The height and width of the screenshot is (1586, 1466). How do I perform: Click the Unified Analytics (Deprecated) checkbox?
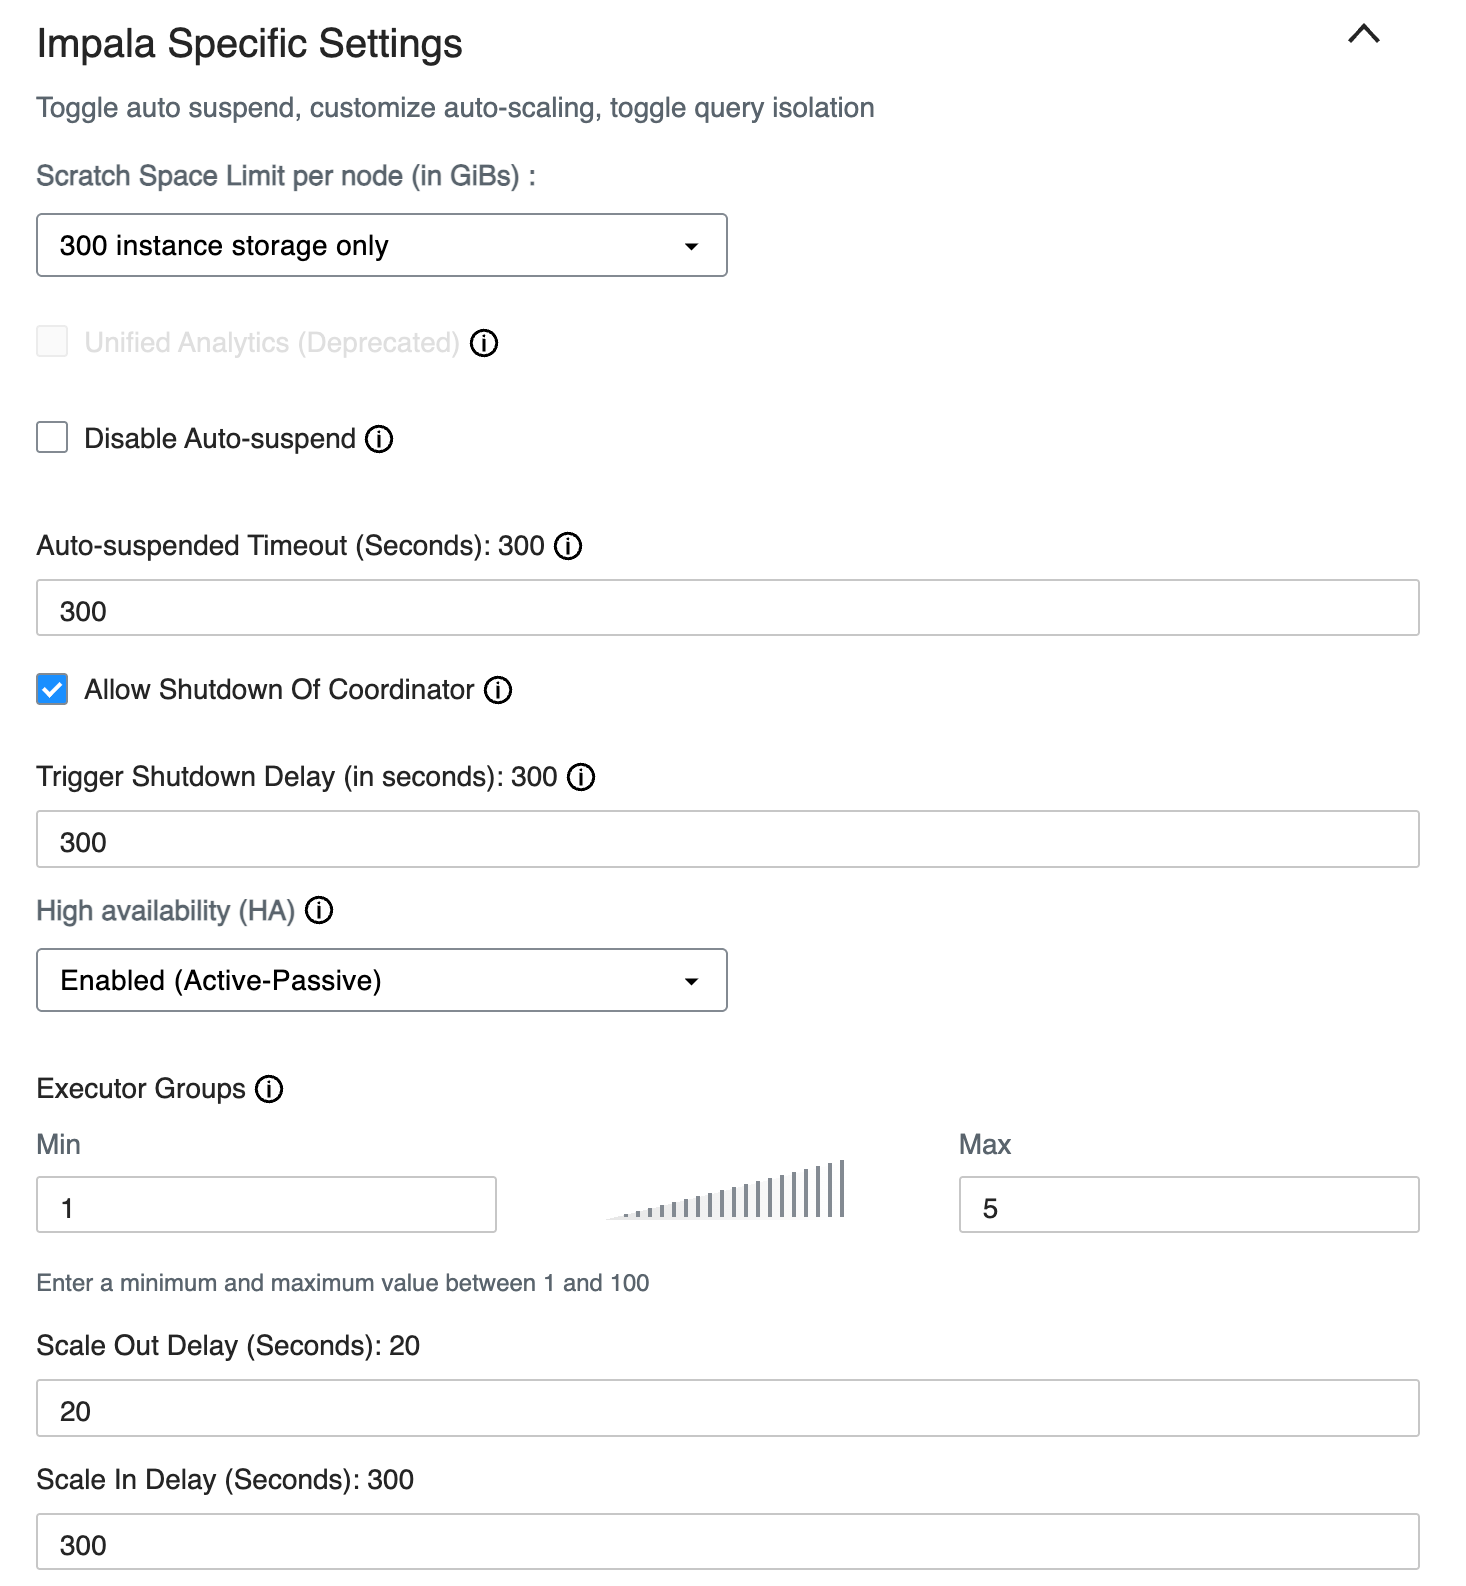(52, 342)
